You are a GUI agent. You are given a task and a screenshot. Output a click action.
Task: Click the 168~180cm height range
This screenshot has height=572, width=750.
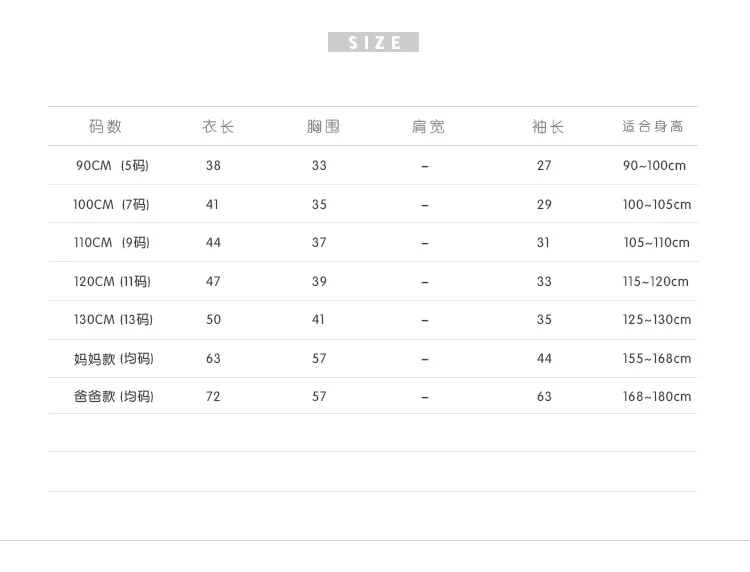point(657,396)
